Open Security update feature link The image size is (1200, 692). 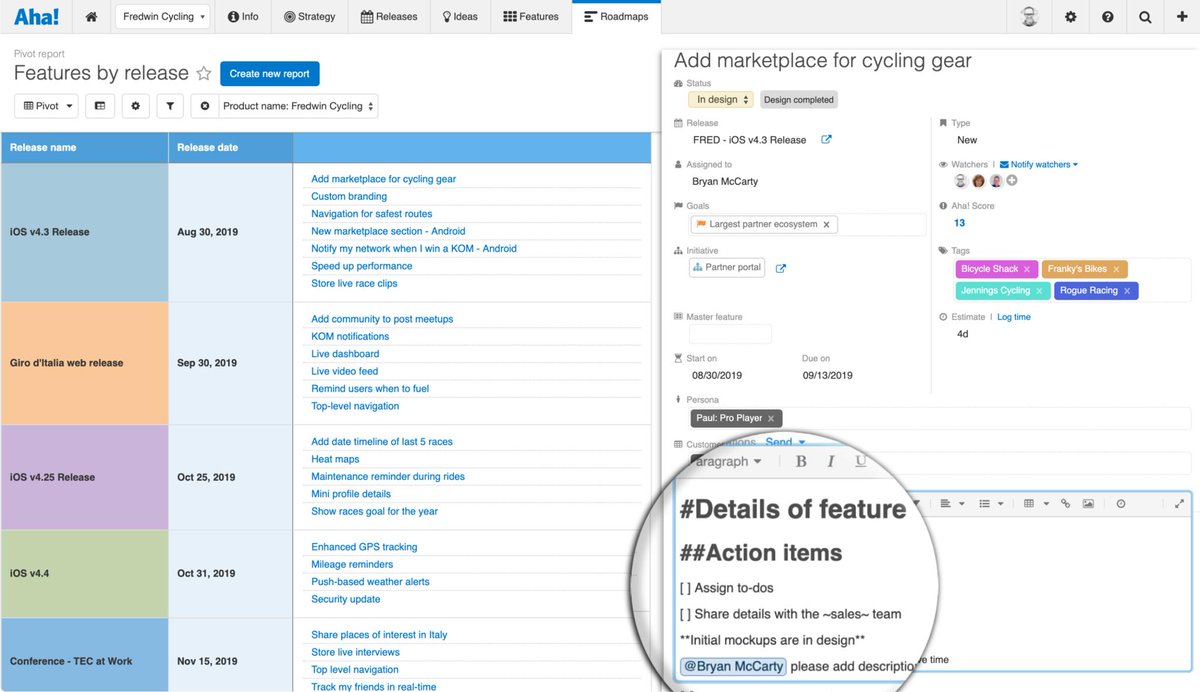[346, 599]
